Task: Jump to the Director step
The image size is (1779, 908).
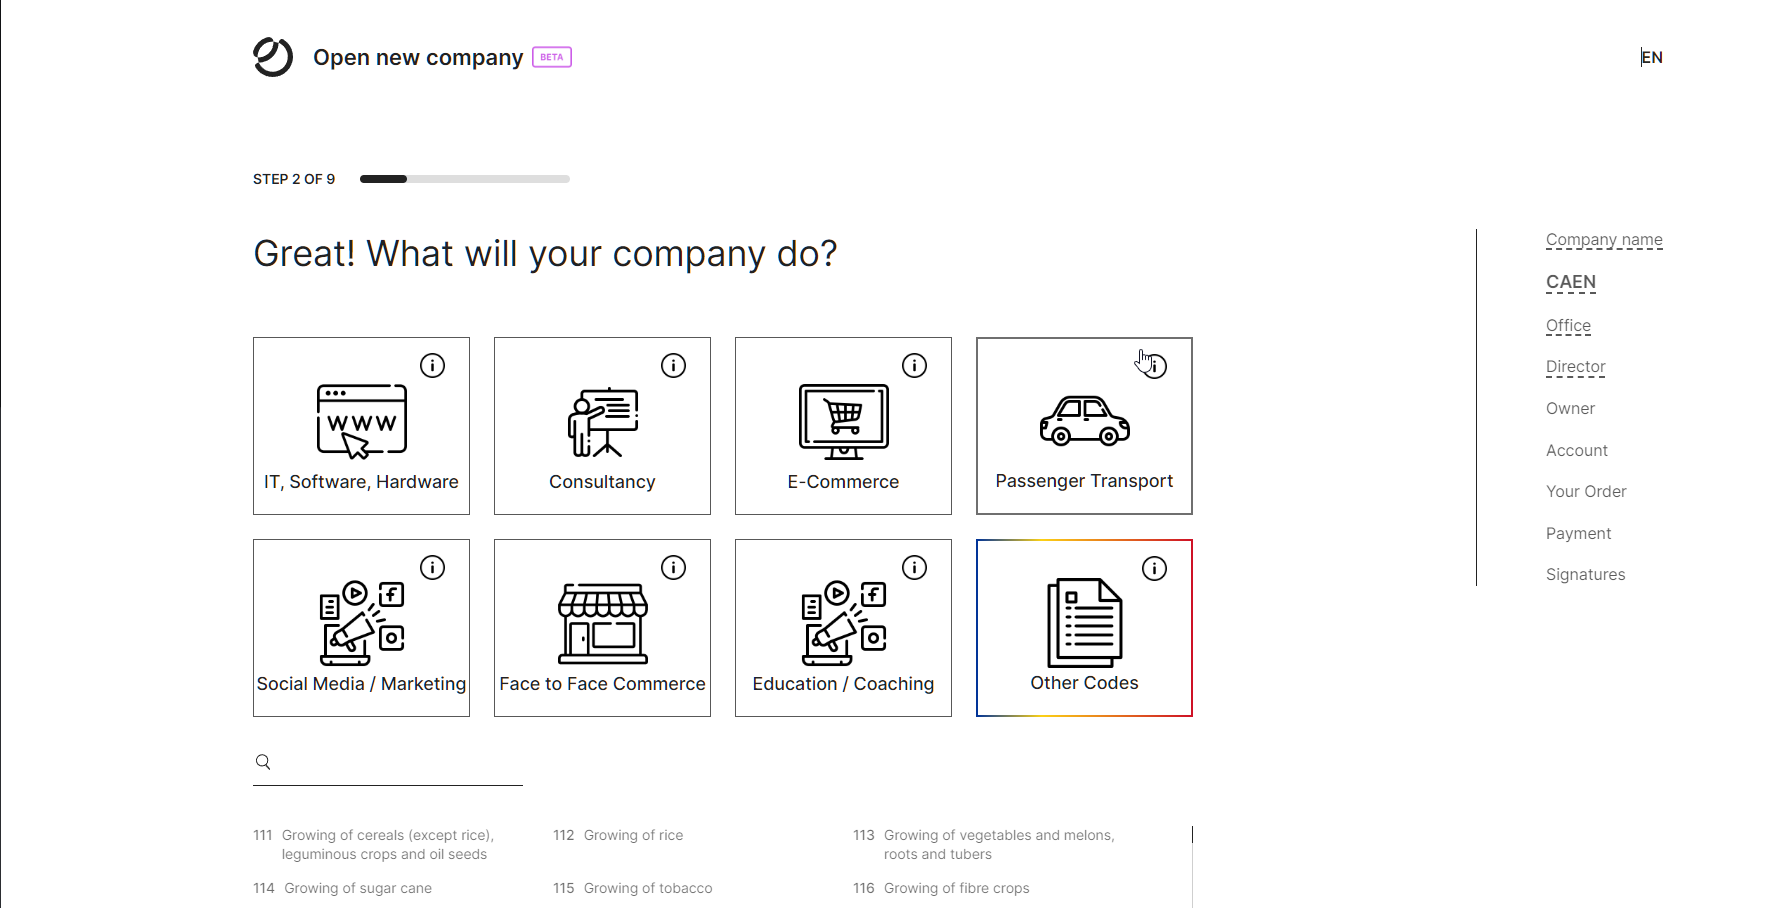Action: point(1575,367)
